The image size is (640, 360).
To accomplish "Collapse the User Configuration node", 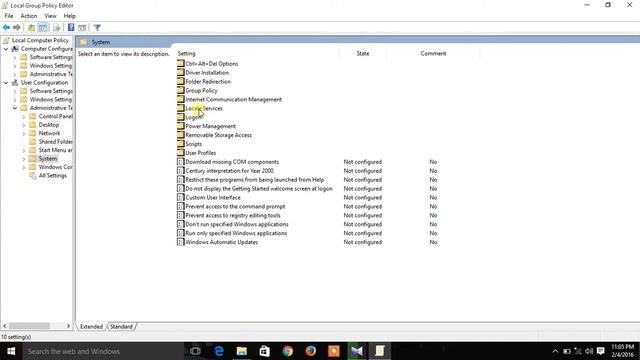I will point(6,82).
